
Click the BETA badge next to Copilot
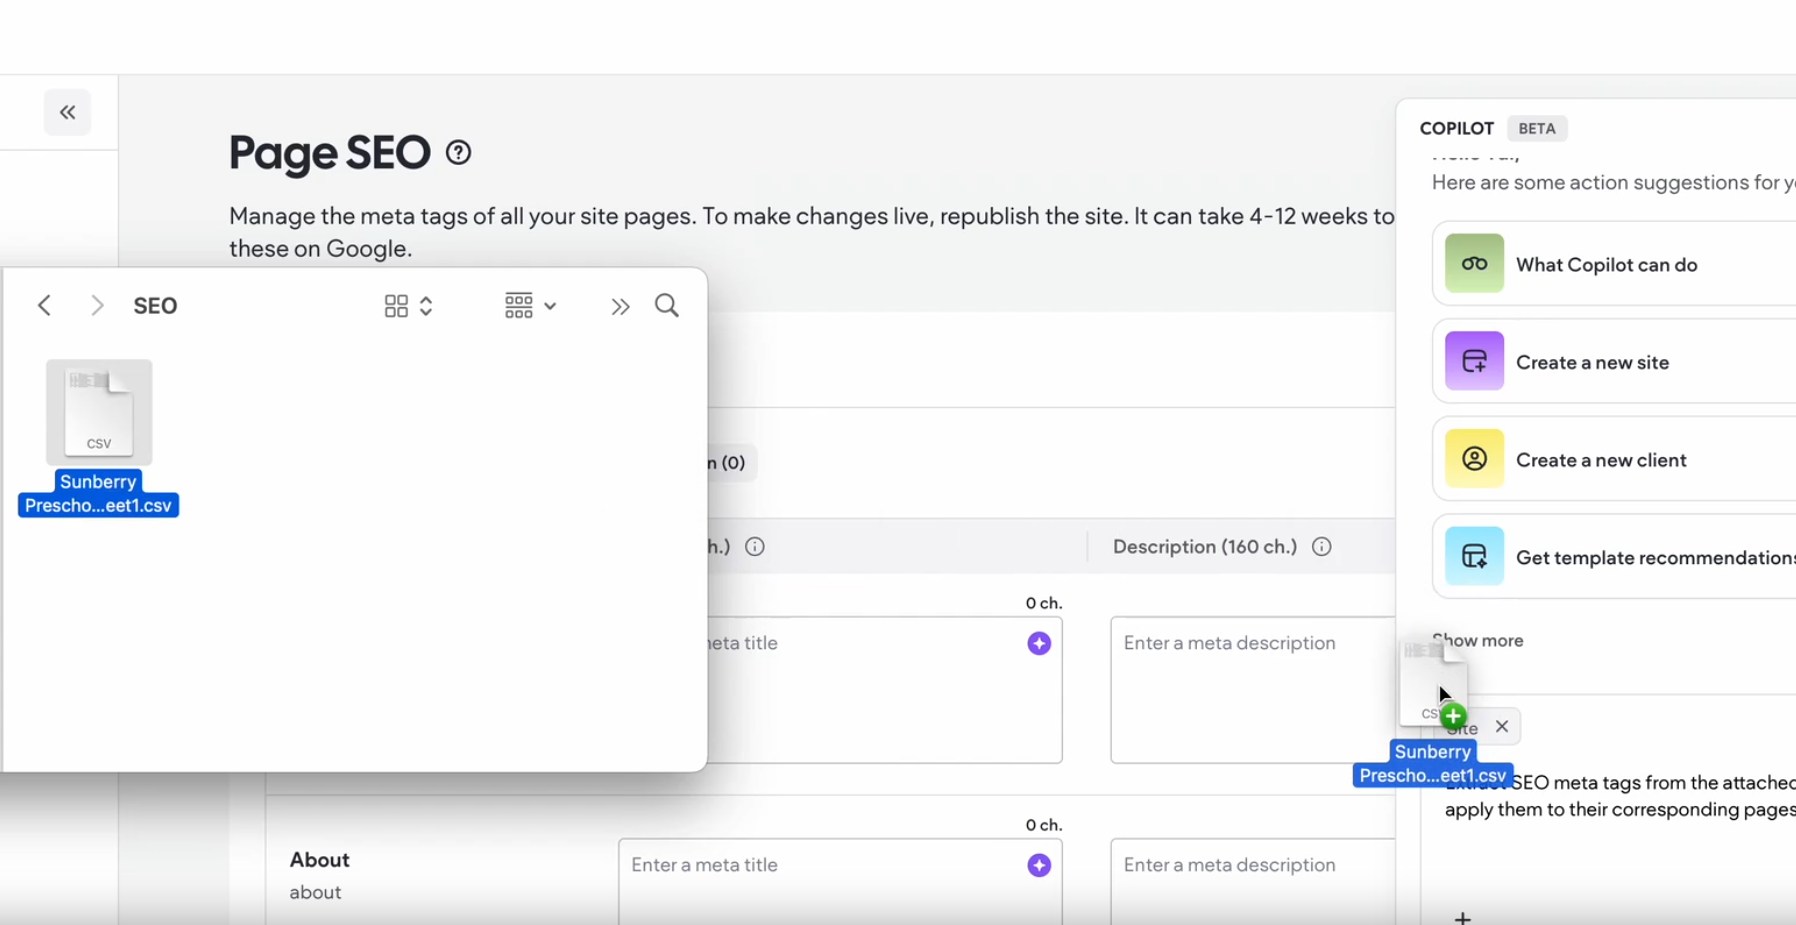pyautogui.click(x=1537, y=129)
